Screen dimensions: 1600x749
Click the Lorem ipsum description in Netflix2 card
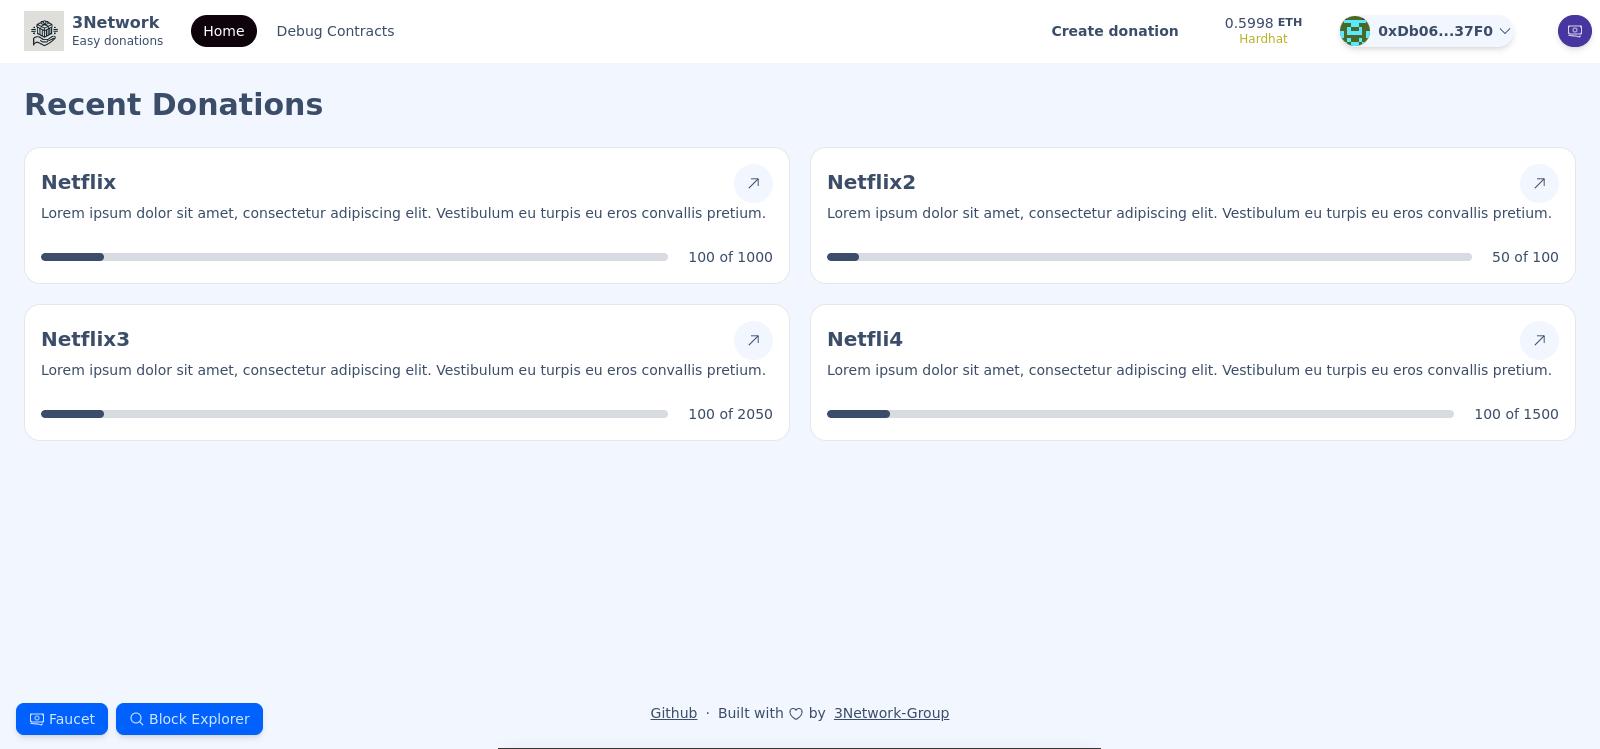click(1189, 213)
